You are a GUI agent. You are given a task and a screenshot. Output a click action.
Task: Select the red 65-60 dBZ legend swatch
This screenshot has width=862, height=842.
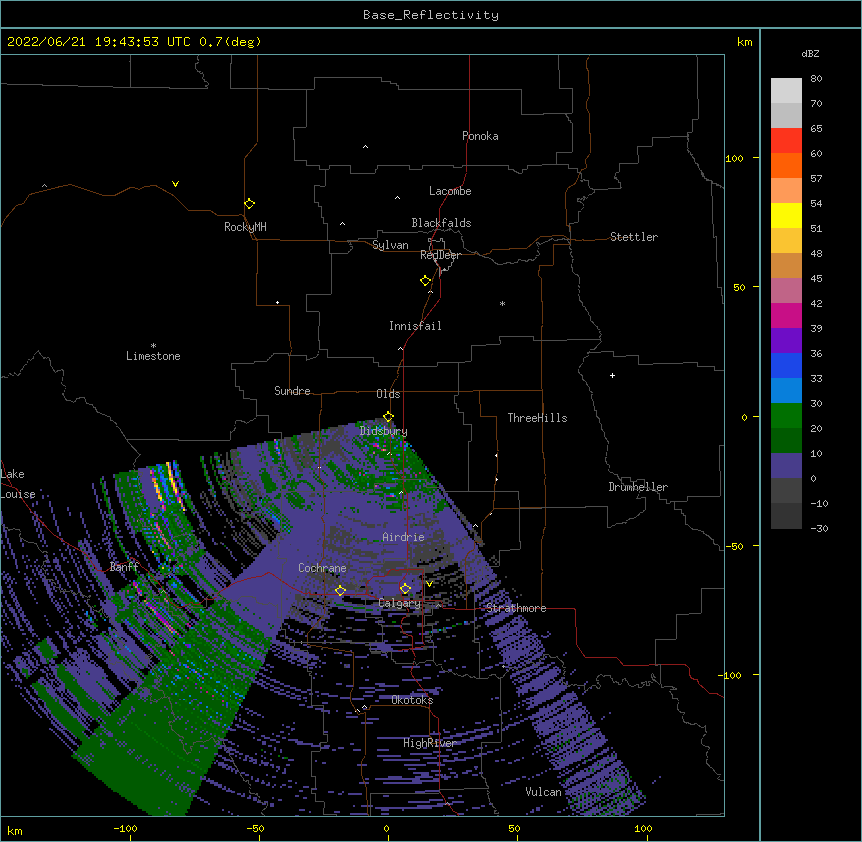pyautogui.click(x=786, y=140)
